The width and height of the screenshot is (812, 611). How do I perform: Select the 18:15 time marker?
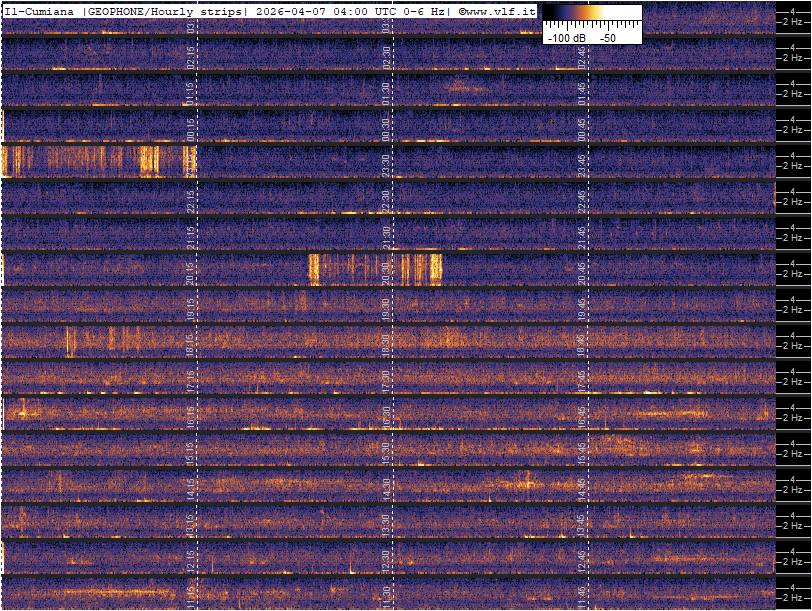191,342
